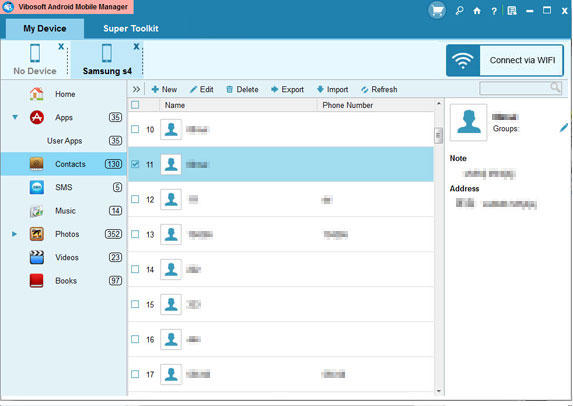Click the large contact avatar in details panel
Screen dimensions: 573x406
tap(468, 122)
